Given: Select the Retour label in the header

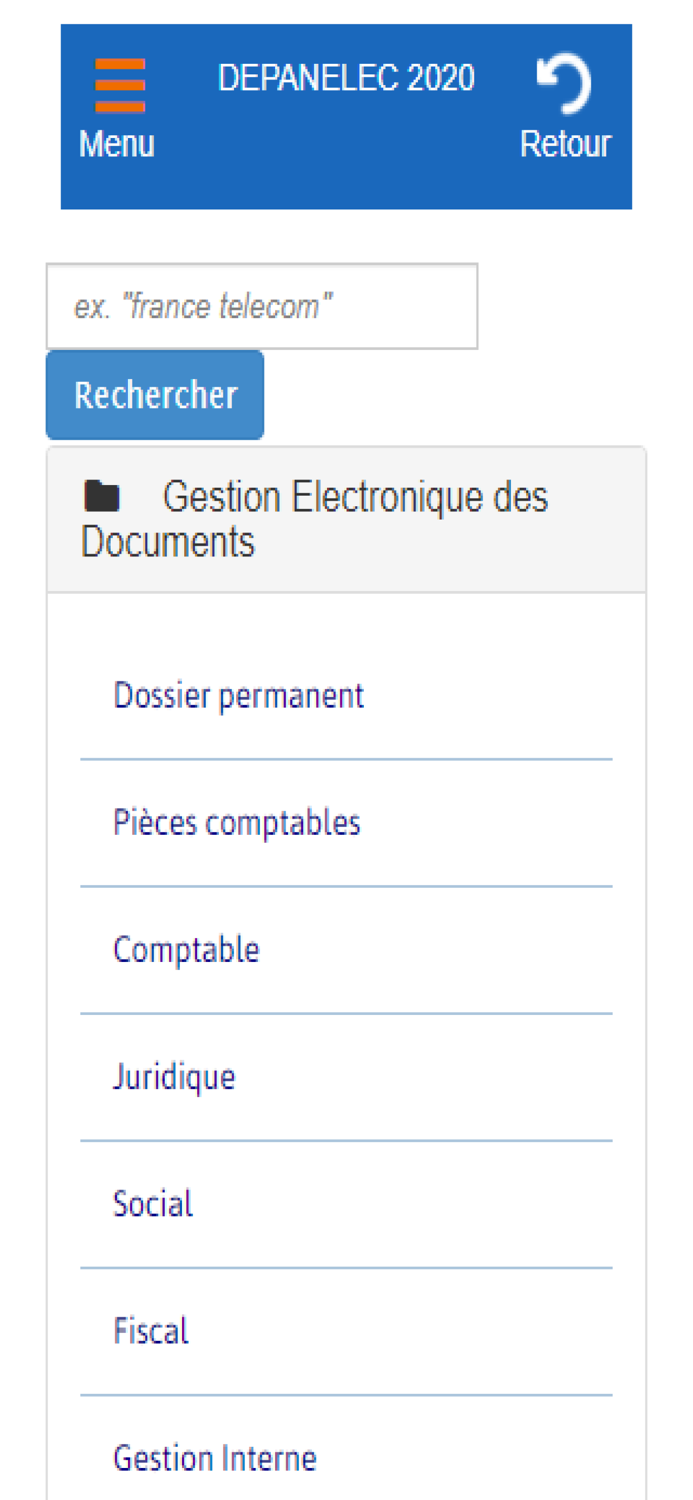Looking at the screenshot, I should 565,143.
